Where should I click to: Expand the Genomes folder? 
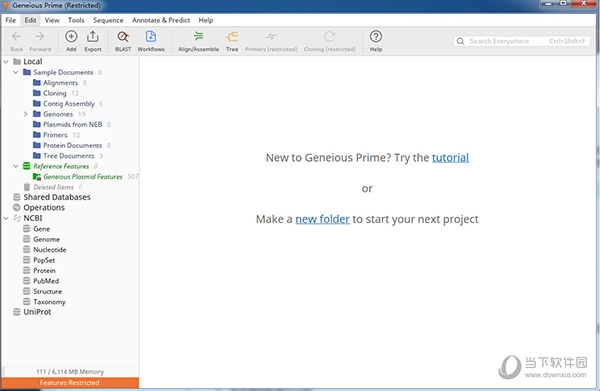coord(26,114)
